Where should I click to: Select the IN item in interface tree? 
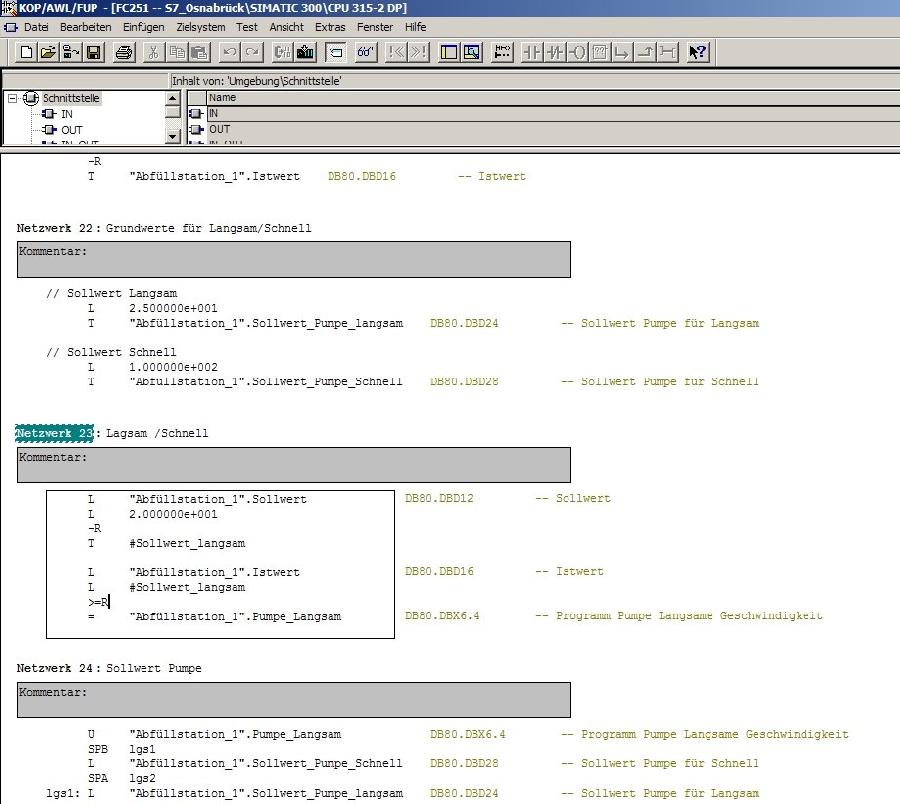(x=66, y=114)
